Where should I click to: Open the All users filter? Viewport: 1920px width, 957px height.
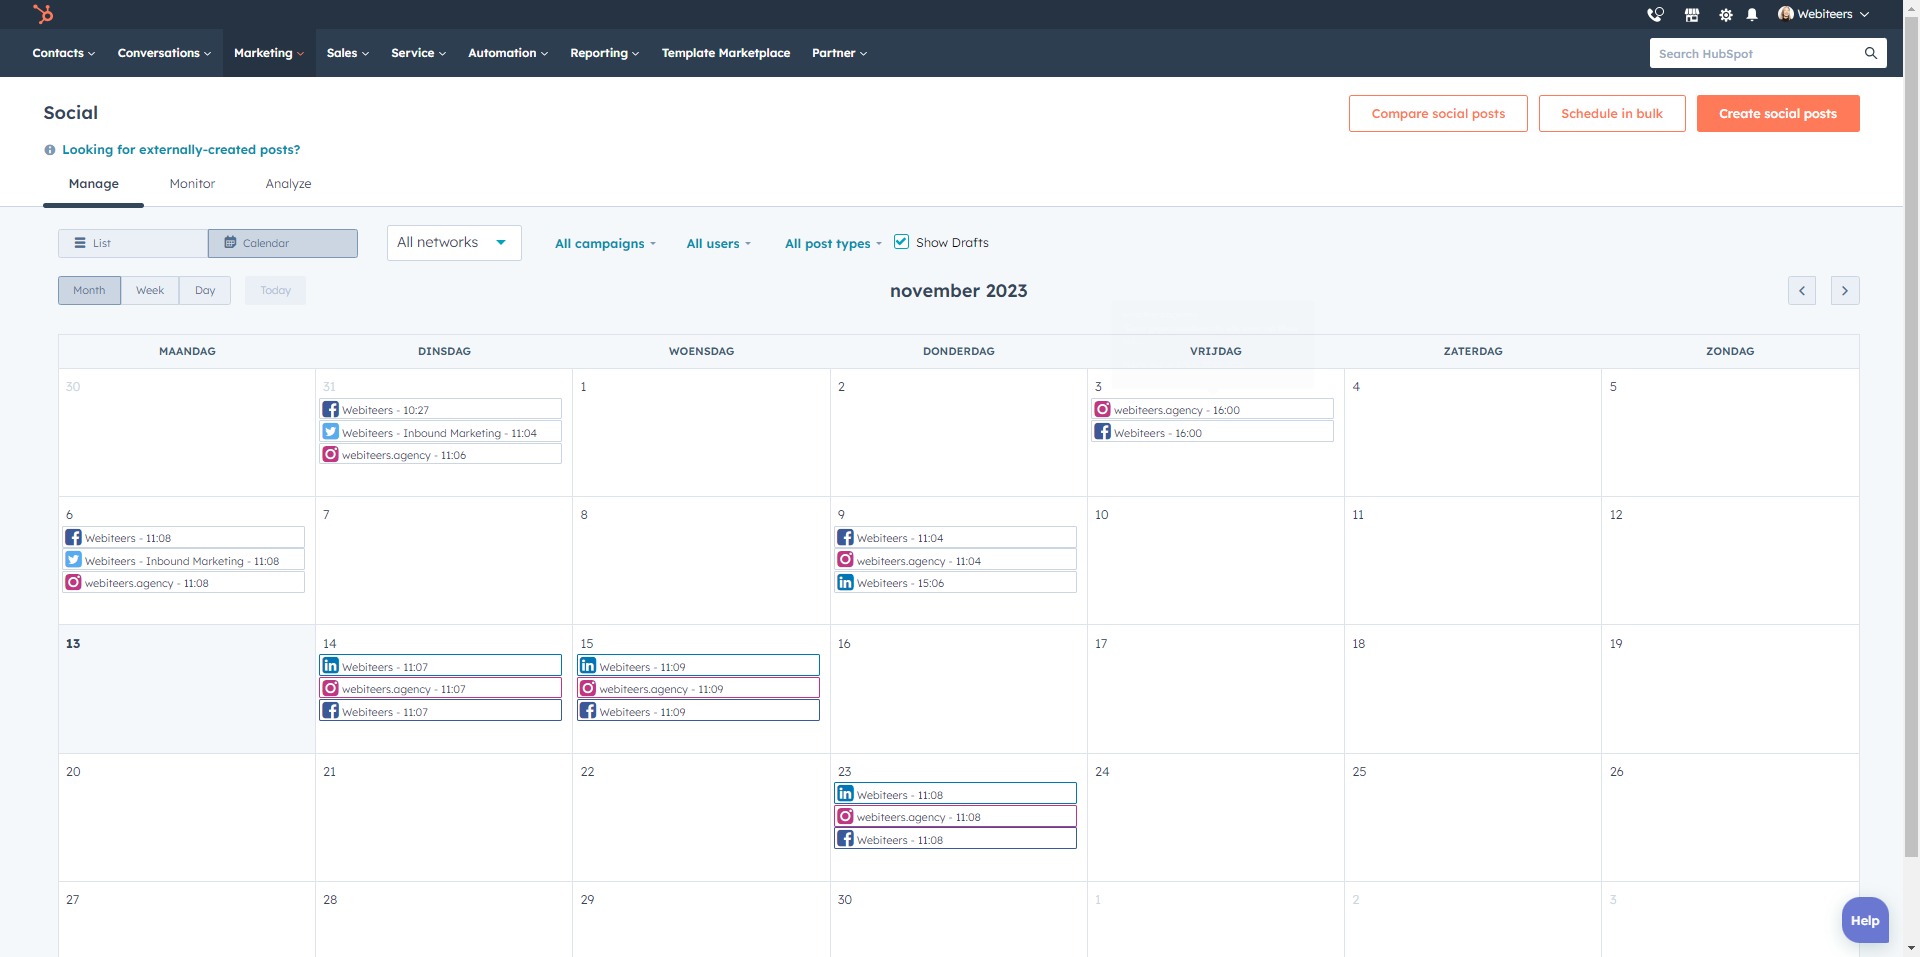click(718, 244)
